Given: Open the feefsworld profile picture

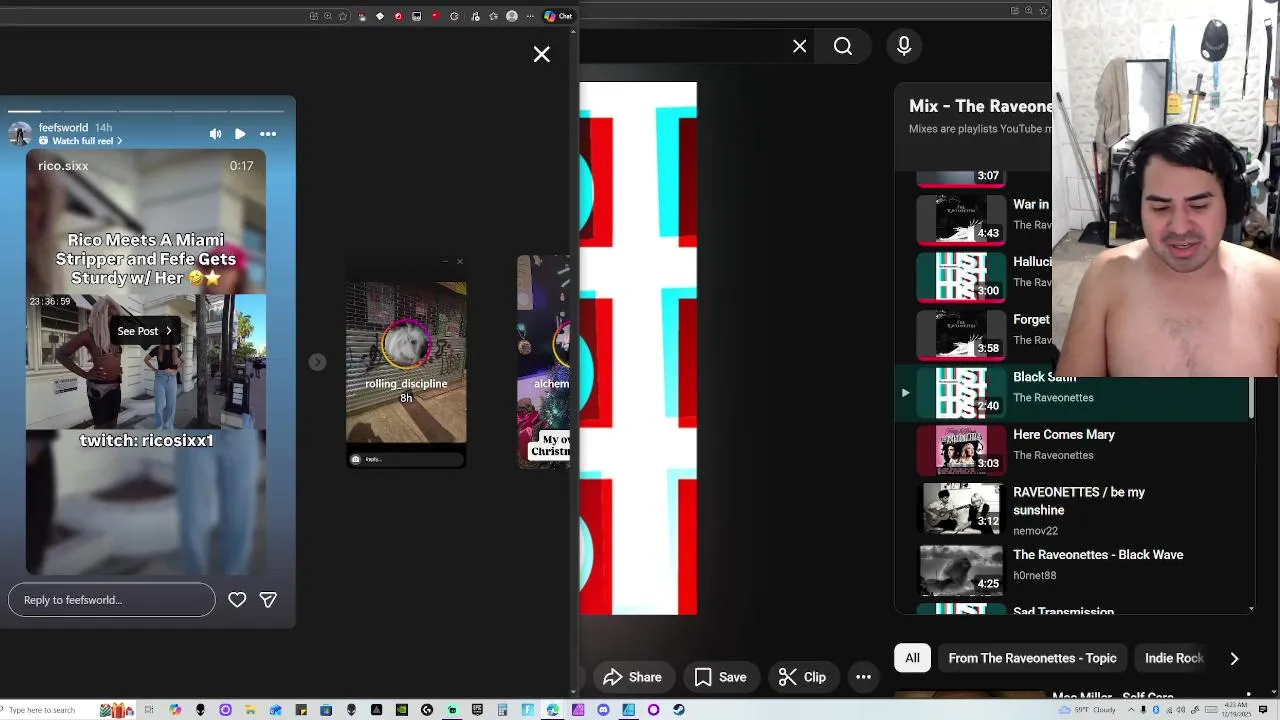Looking at the screenshot, I should pos(20,134).
